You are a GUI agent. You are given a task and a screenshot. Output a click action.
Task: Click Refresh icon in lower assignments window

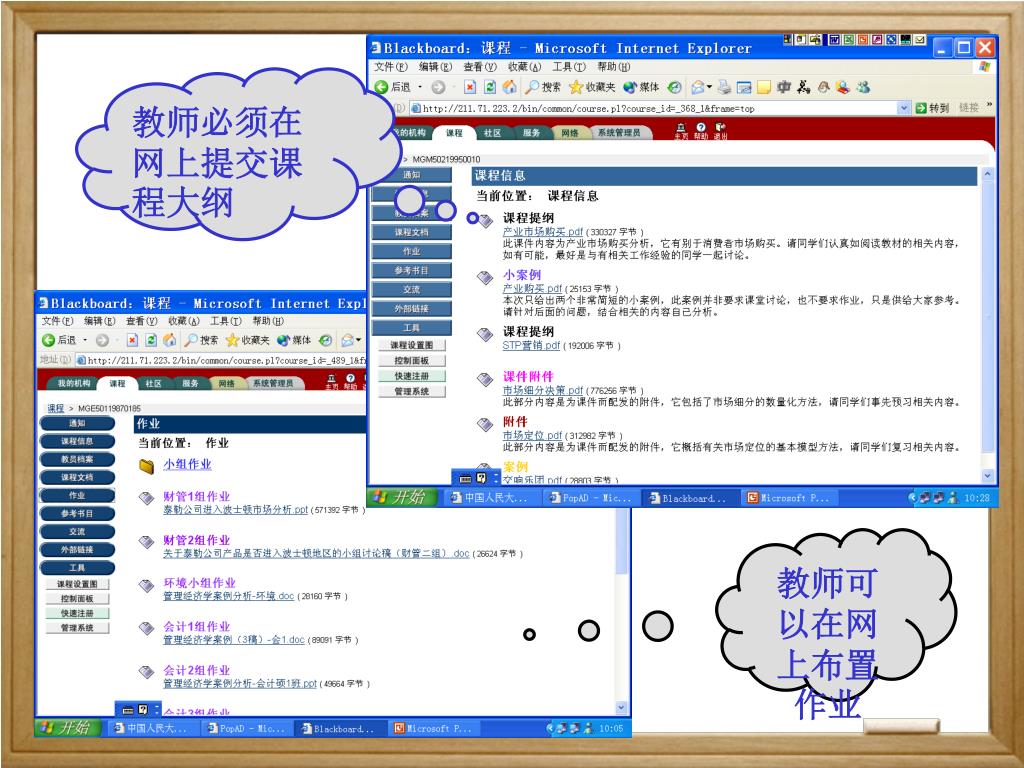(151, 340)
